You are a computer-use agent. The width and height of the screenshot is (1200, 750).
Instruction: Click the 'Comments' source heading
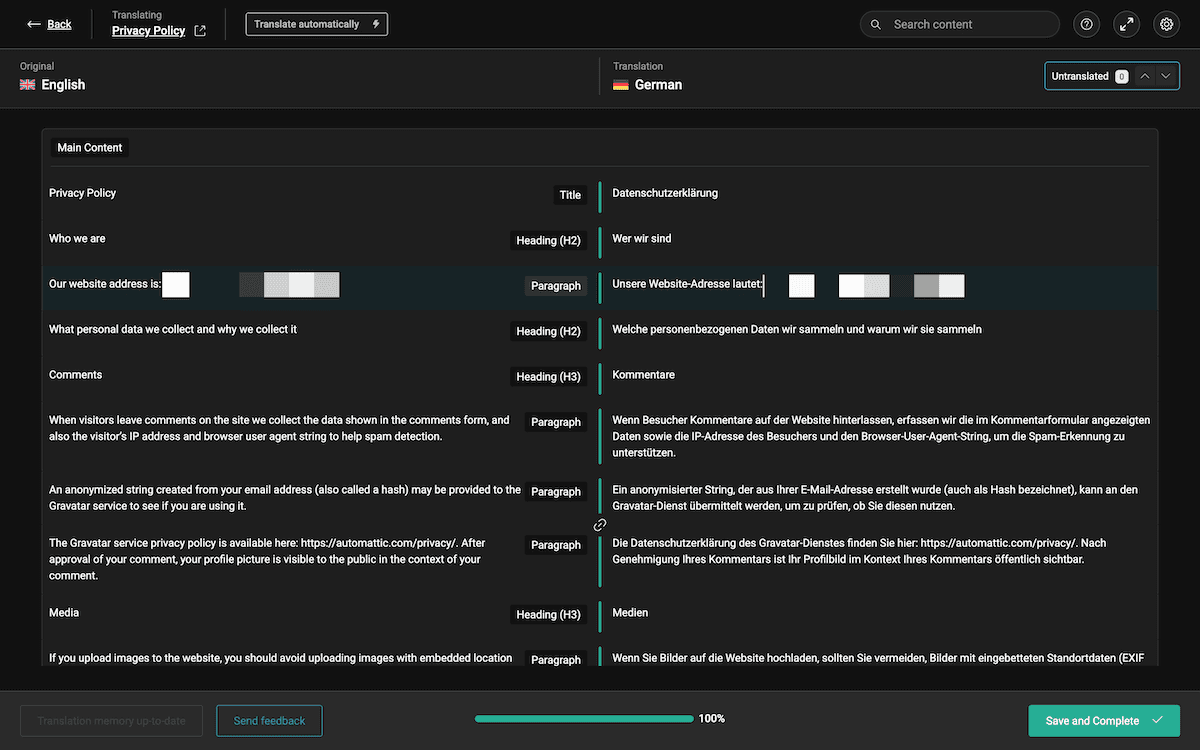76,375
